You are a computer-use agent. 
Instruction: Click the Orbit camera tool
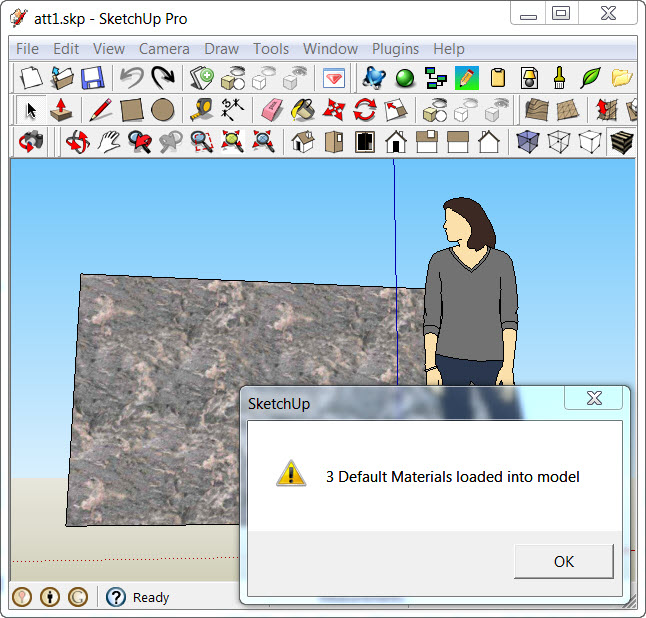pos(77,143)
